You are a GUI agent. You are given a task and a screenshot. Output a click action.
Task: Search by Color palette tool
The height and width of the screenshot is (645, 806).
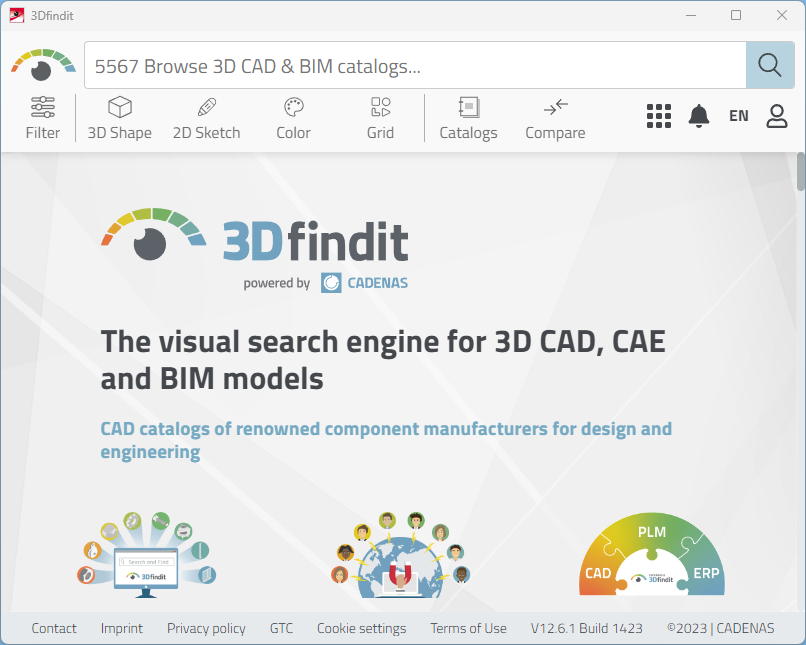click(294, 118)
